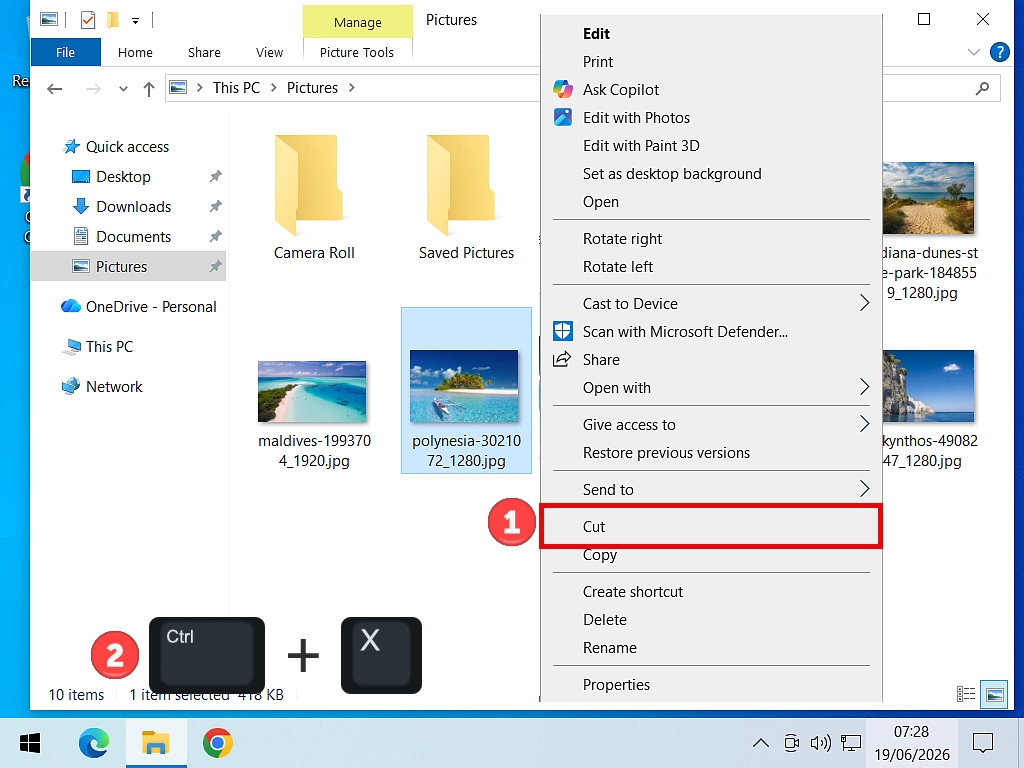Image resolution: width=1024 pixels, height=768 pixels.
Task: Expand Cast to Device submenu
Action: pos(864,303)
